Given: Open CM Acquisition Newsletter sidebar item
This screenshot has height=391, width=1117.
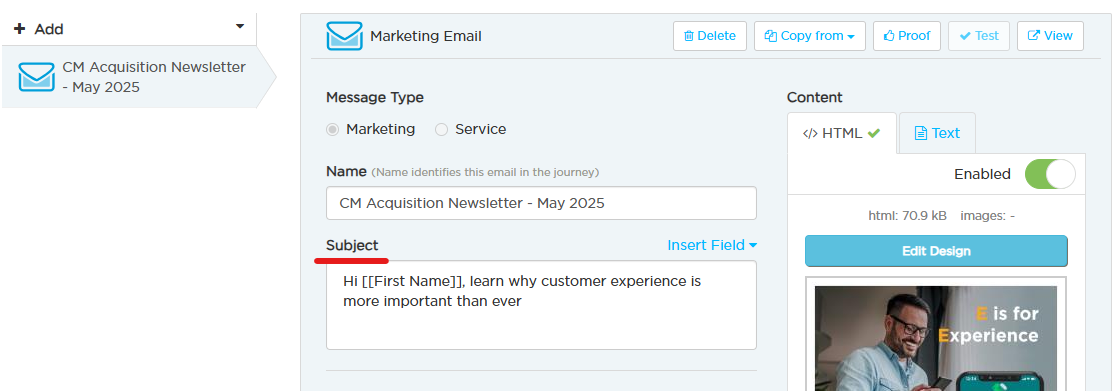Looking at the screenshot, I should point(139,77).
